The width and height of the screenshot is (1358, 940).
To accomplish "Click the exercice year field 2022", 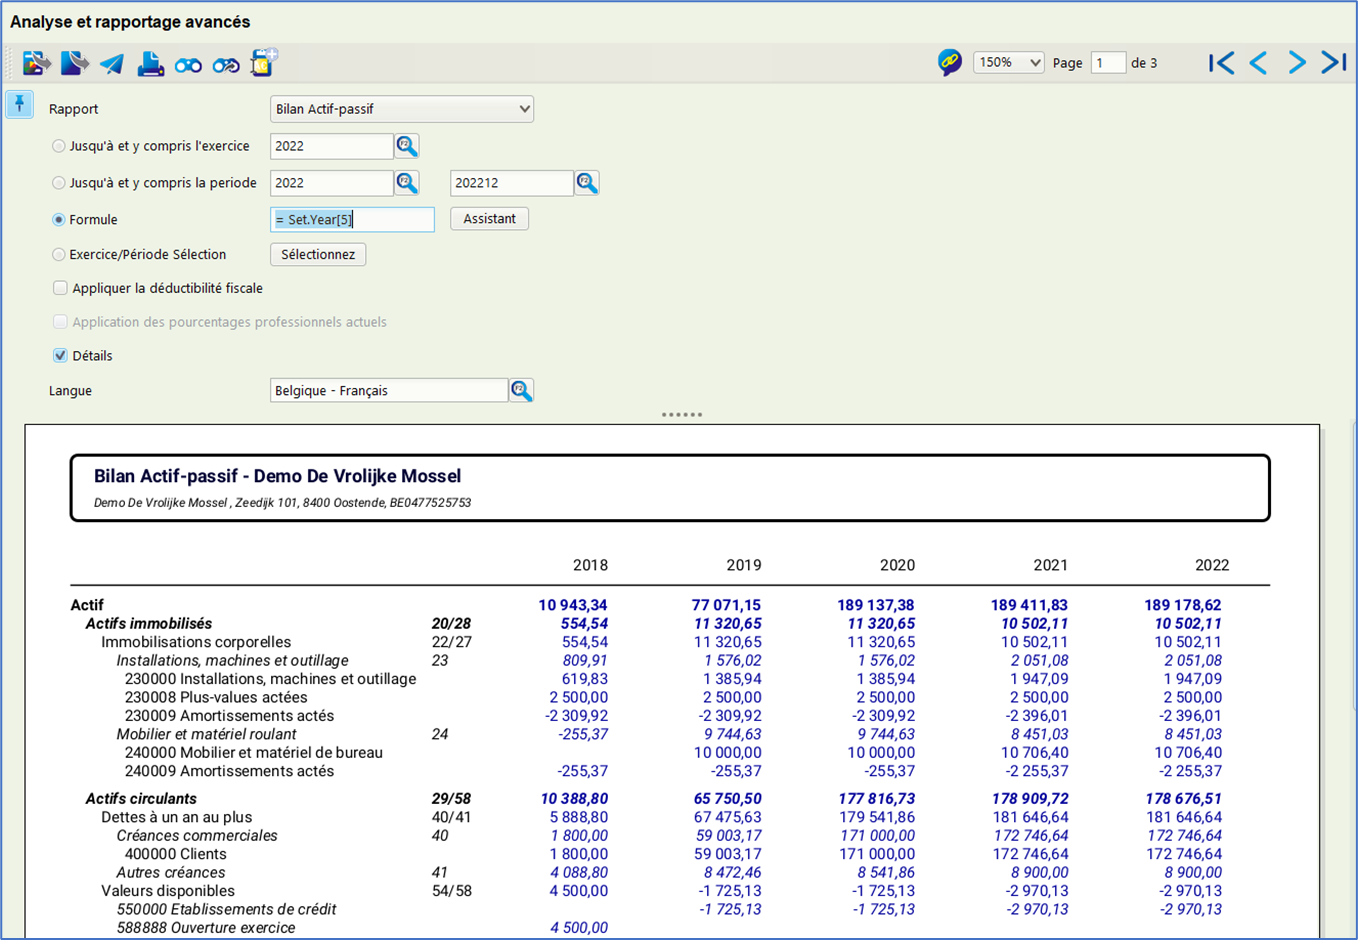I will click(332, 146).
